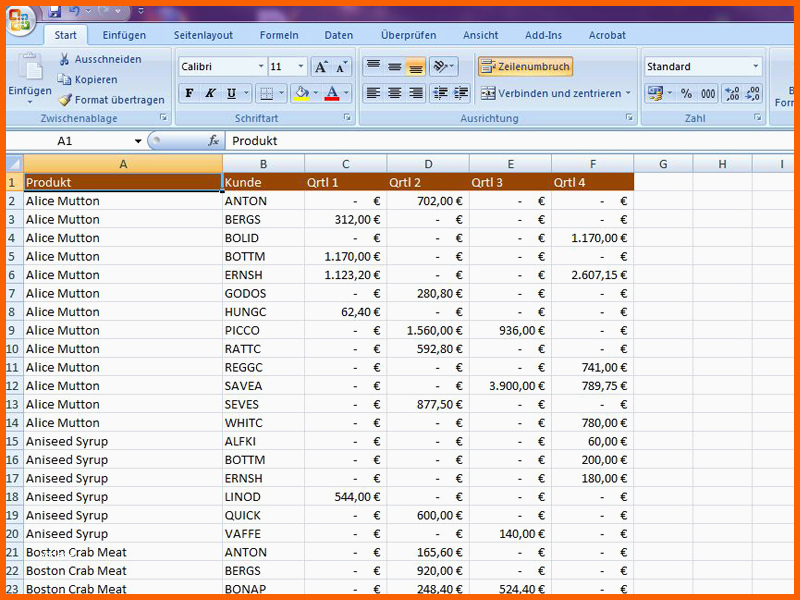Screen dimensions: 800x600
Task: Add a decimal place
Action: 732,94
